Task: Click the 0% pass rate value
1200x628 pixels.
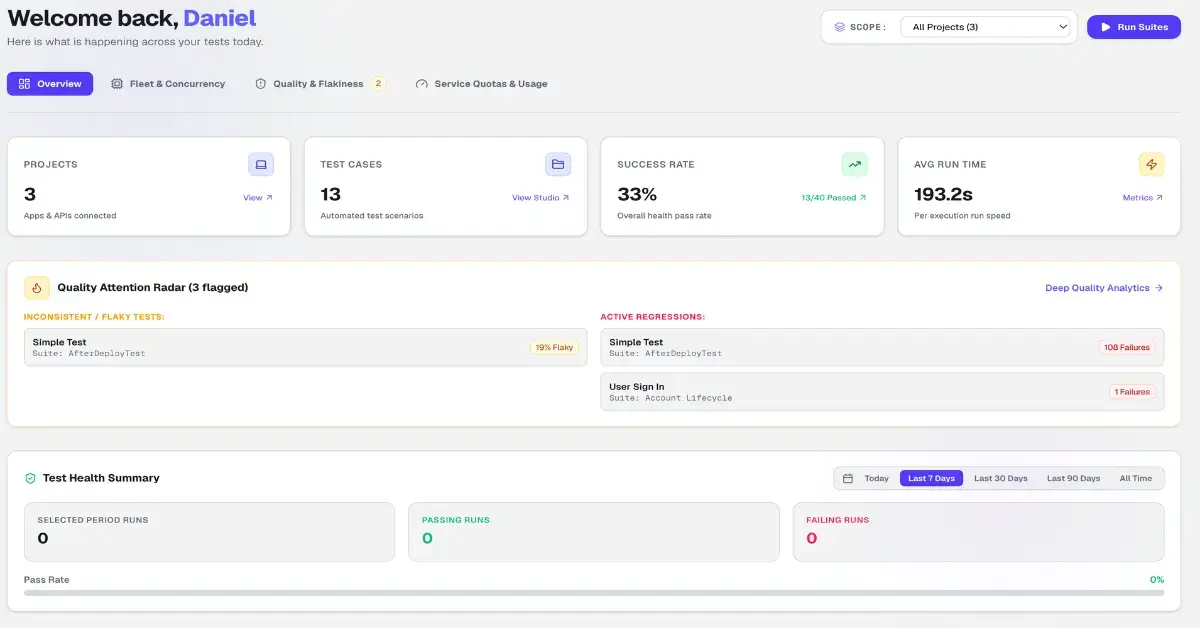Action: point(1157,580)
